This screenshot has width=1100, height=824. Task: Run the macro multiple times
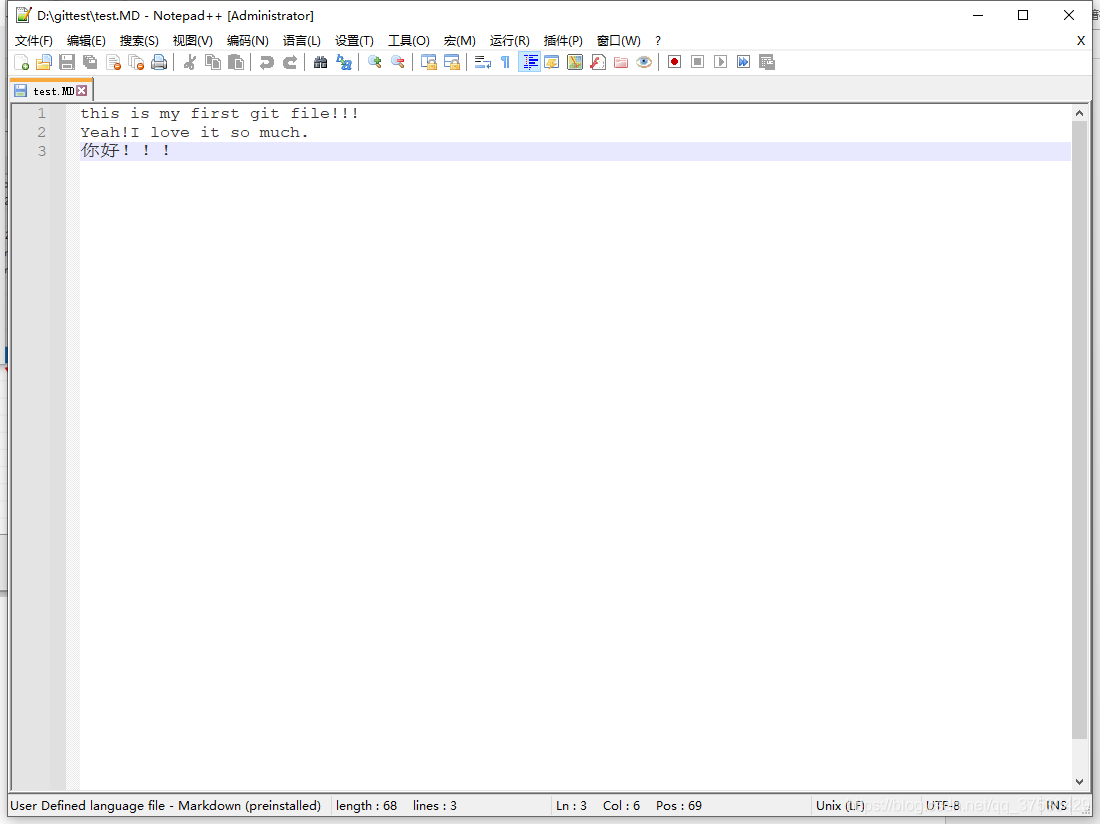tap(743, 62)
